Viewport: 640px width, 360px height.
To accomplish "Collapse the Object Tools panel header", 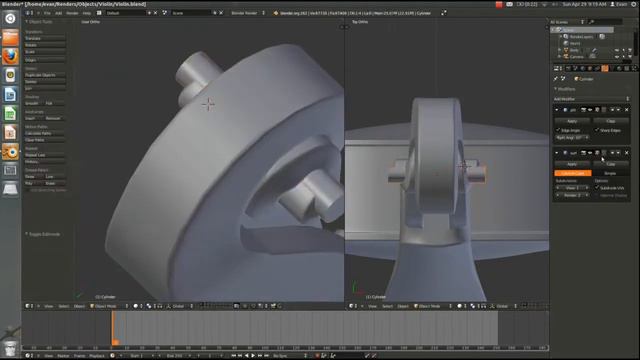I will (39, 22).
